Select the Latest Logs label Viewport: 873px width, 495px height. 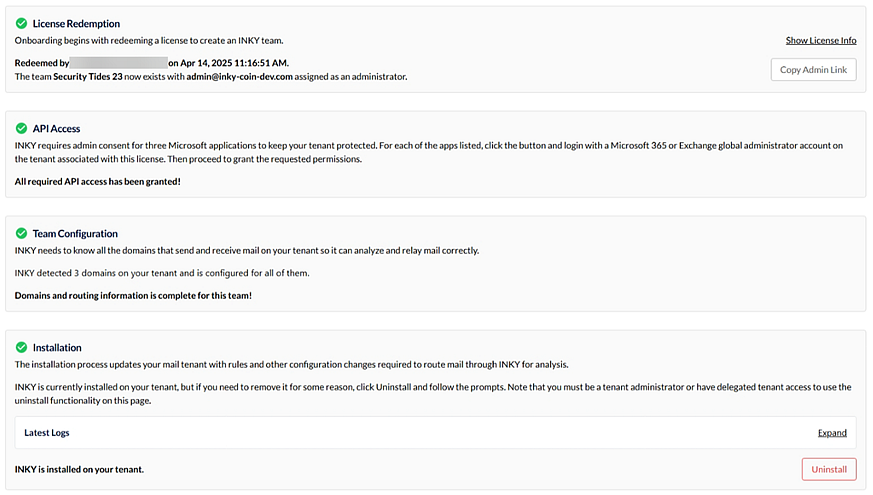tap(47, 433)
